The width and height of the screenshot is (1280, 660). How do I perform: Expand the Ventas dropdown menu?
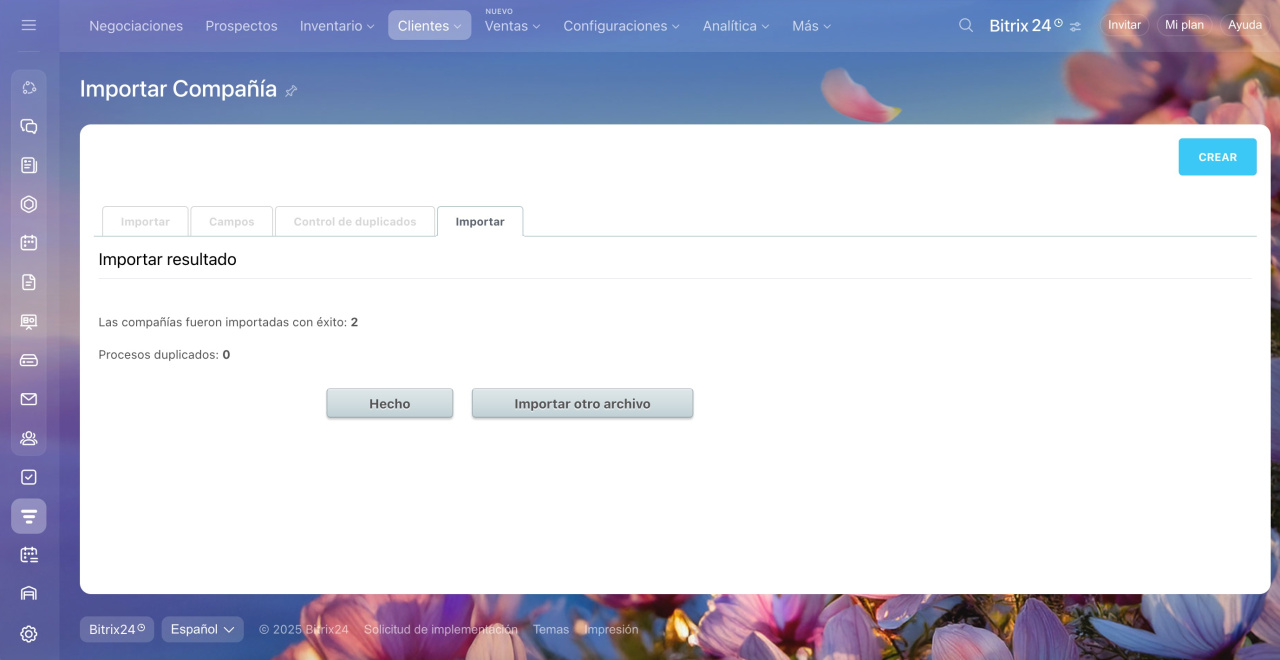point(513,26)
